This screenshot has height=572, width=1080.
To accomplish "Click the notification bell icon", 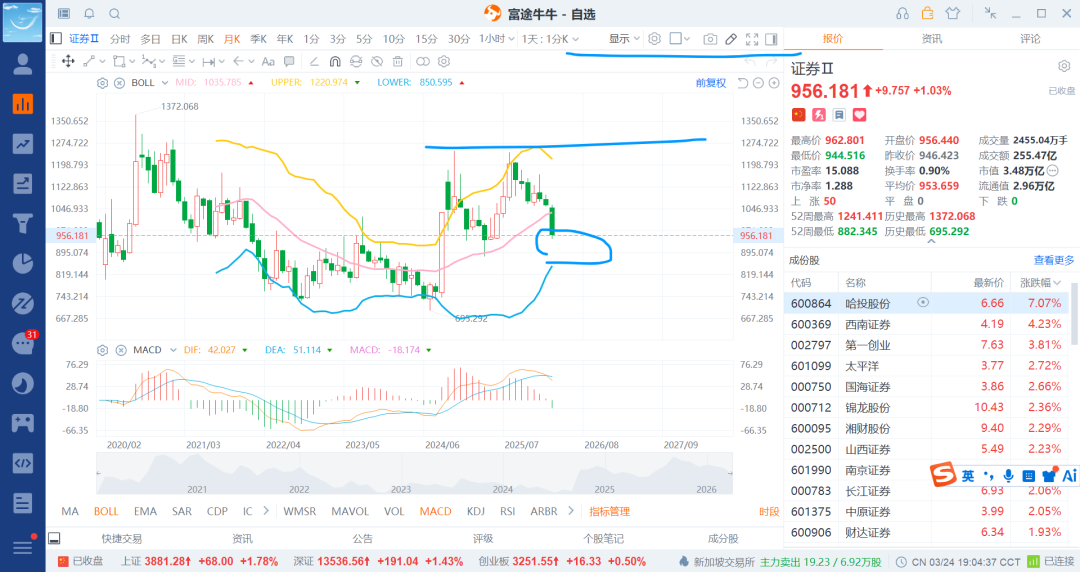I will point(90,13).
